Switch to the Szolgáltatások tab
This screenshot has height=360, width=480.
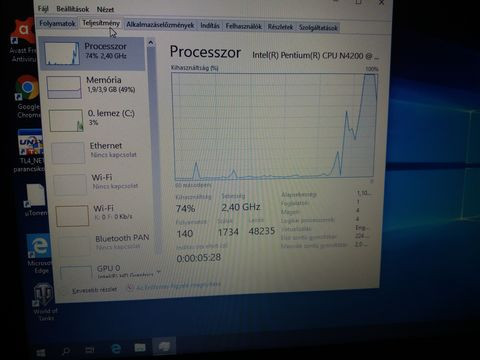(x=318, y=28)
